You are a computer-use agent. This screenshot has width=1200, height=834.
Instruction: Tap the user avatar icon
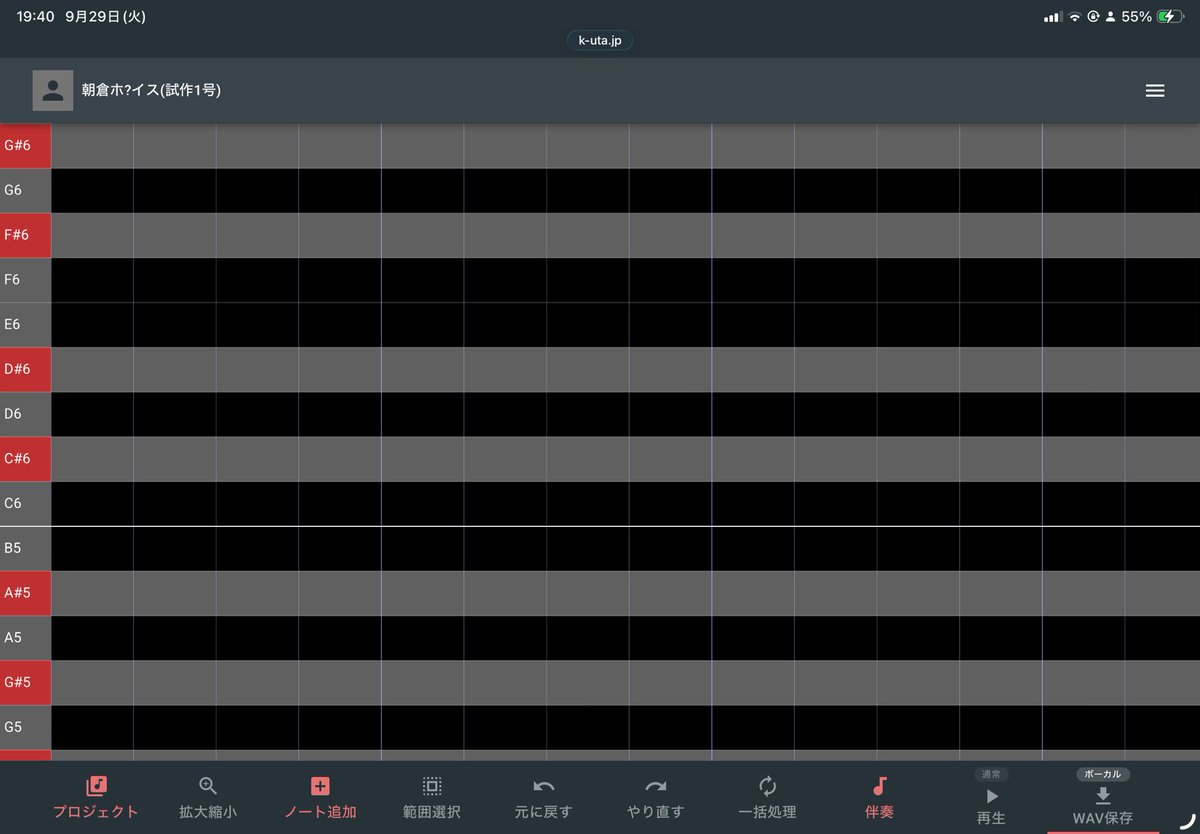[x=53, y=90]
